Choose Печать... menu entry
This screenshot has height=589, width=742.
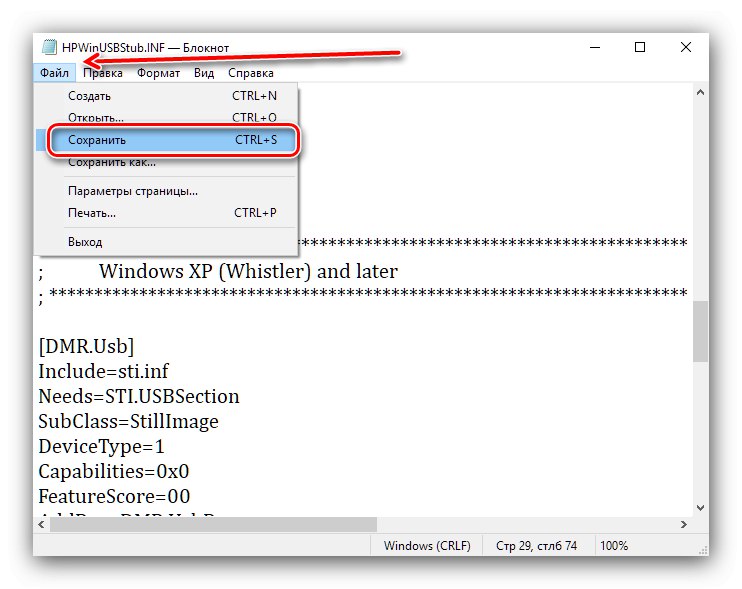coord(167,213)
